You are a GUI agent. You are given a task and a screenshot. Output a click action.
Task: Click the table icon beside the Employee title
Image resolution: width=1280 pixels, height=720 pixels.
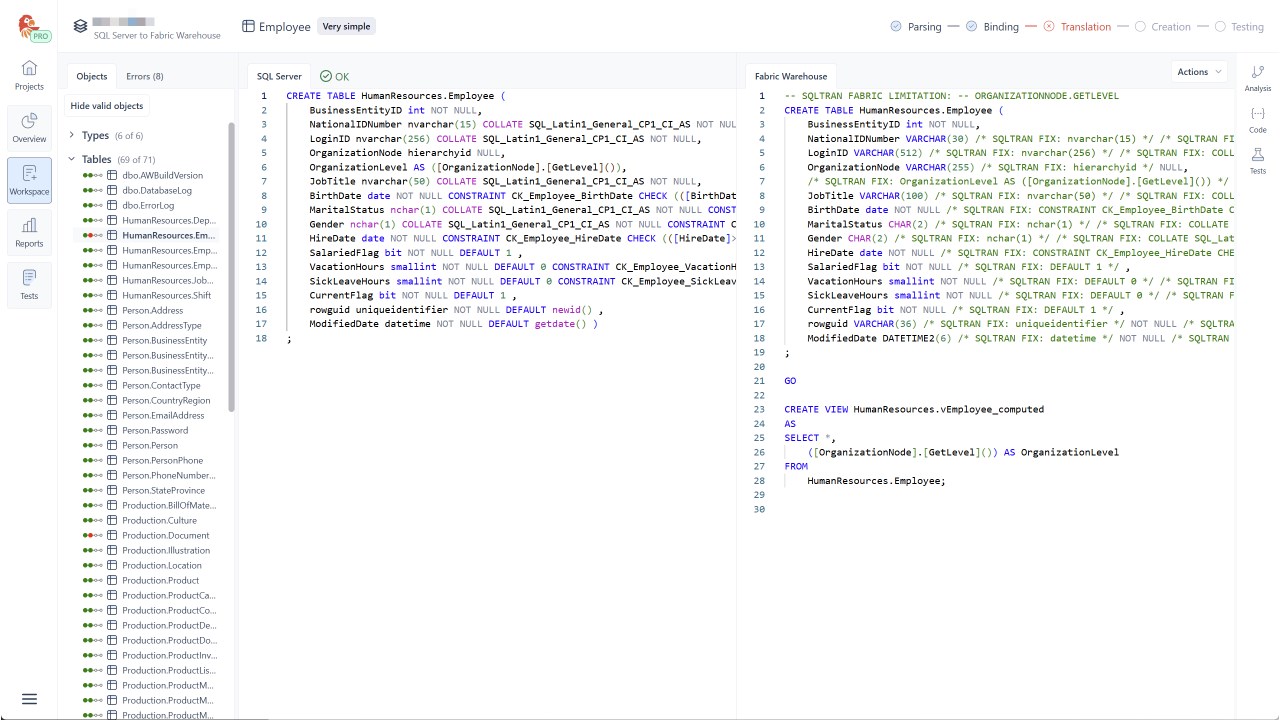(x=248, y=27)
